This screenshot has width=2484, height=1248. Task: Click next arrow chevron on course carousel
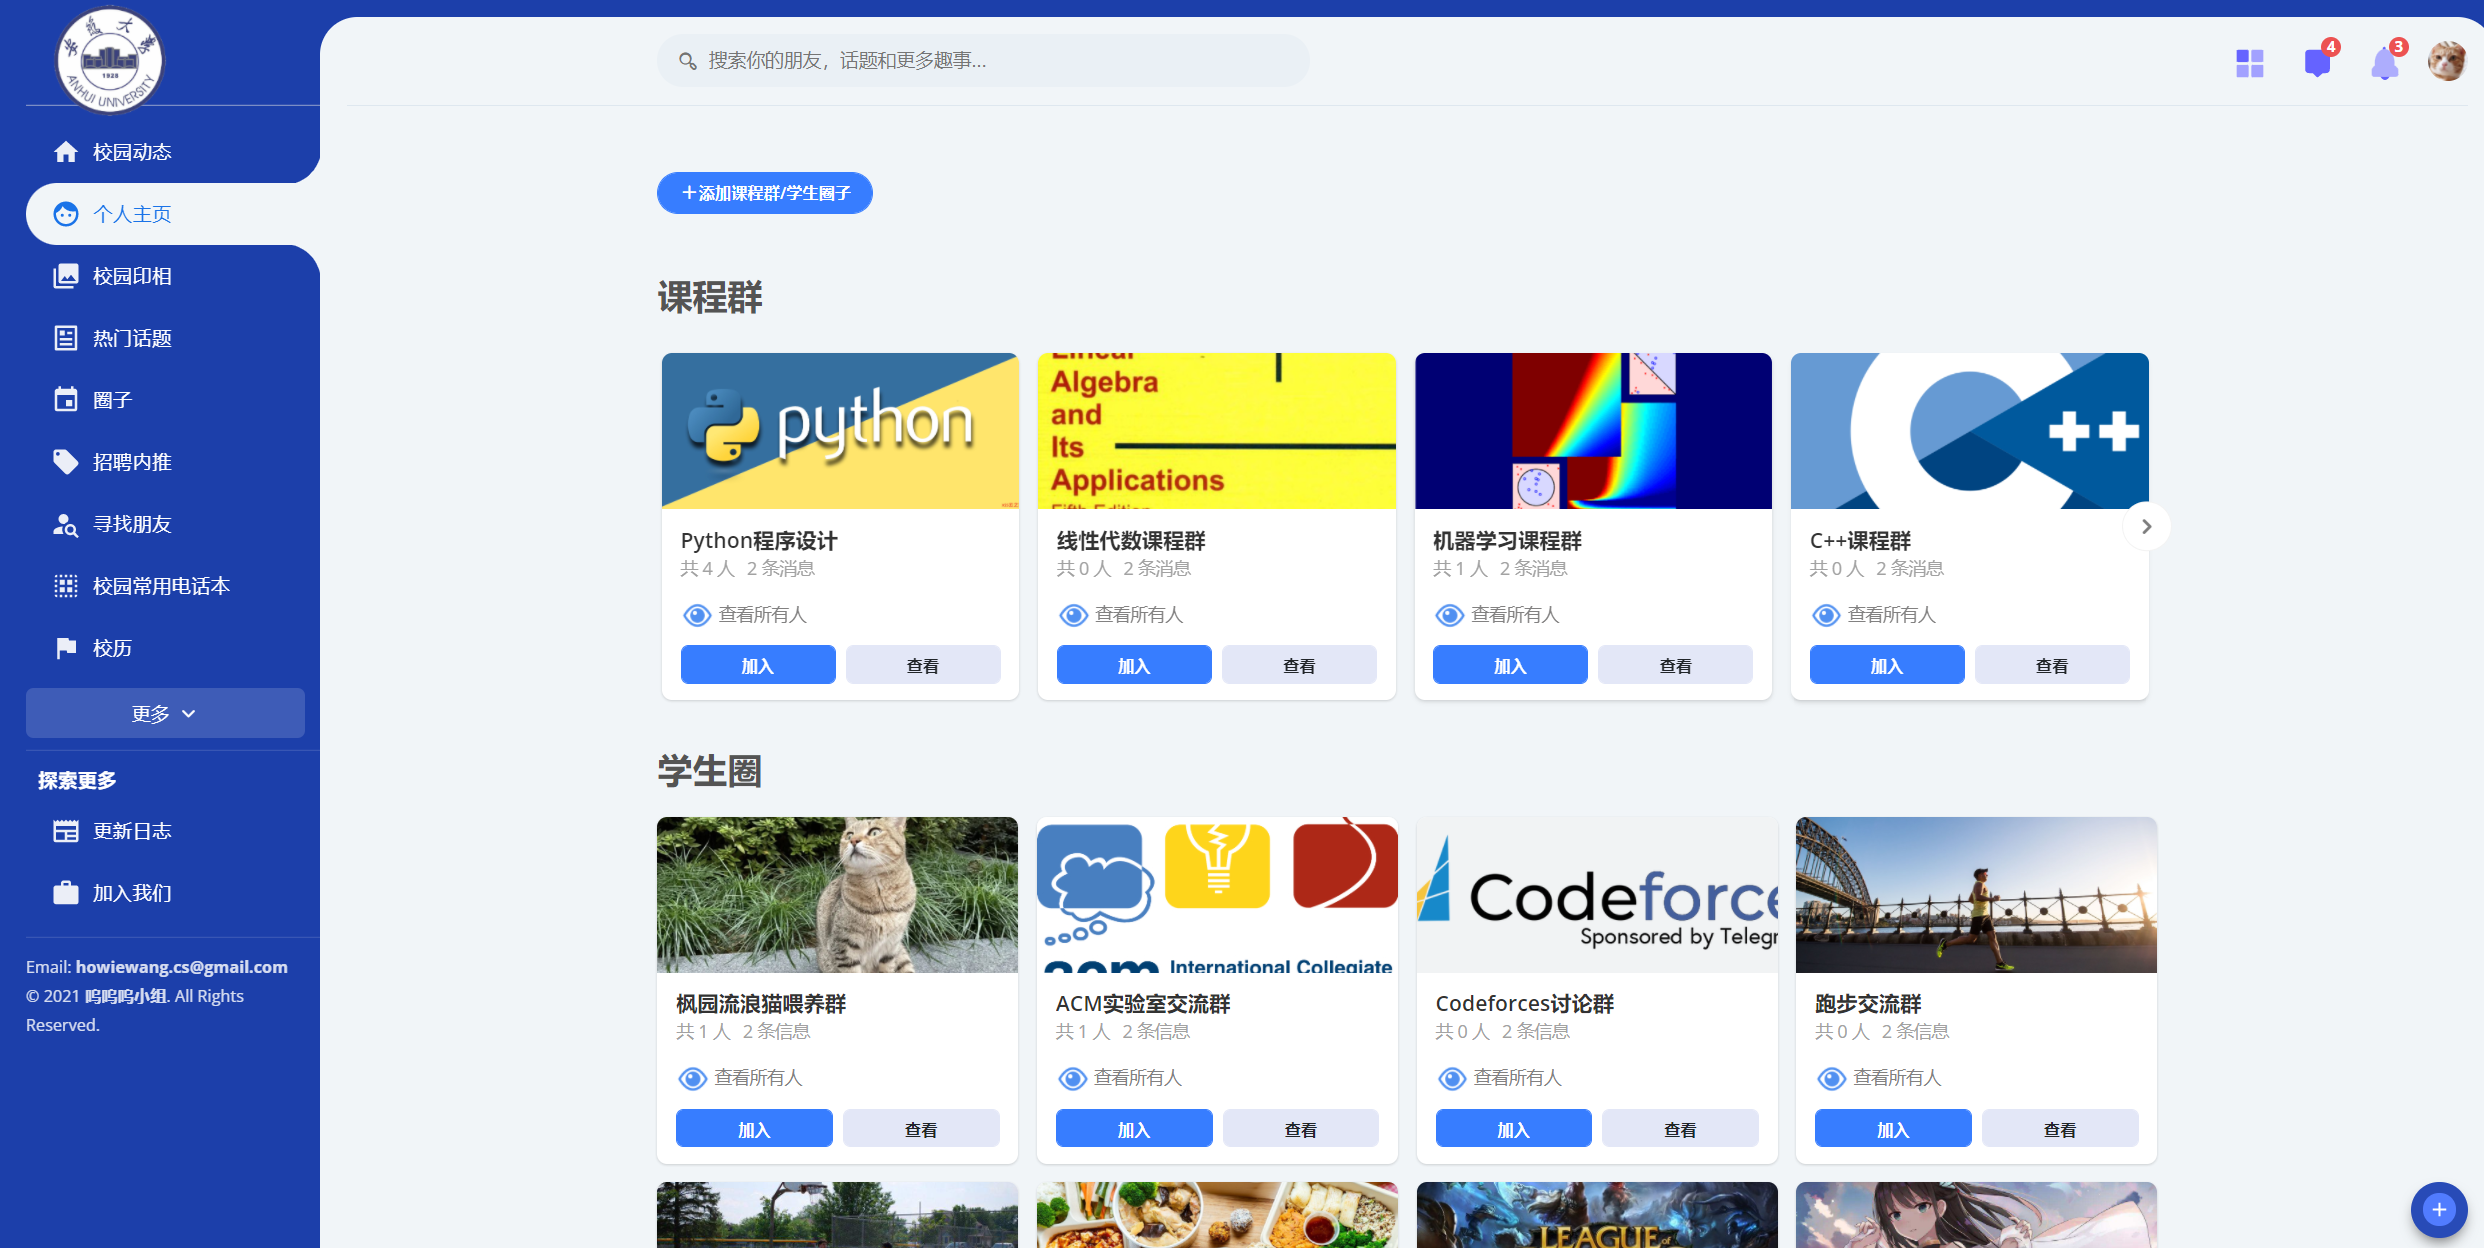point(2146,526)
